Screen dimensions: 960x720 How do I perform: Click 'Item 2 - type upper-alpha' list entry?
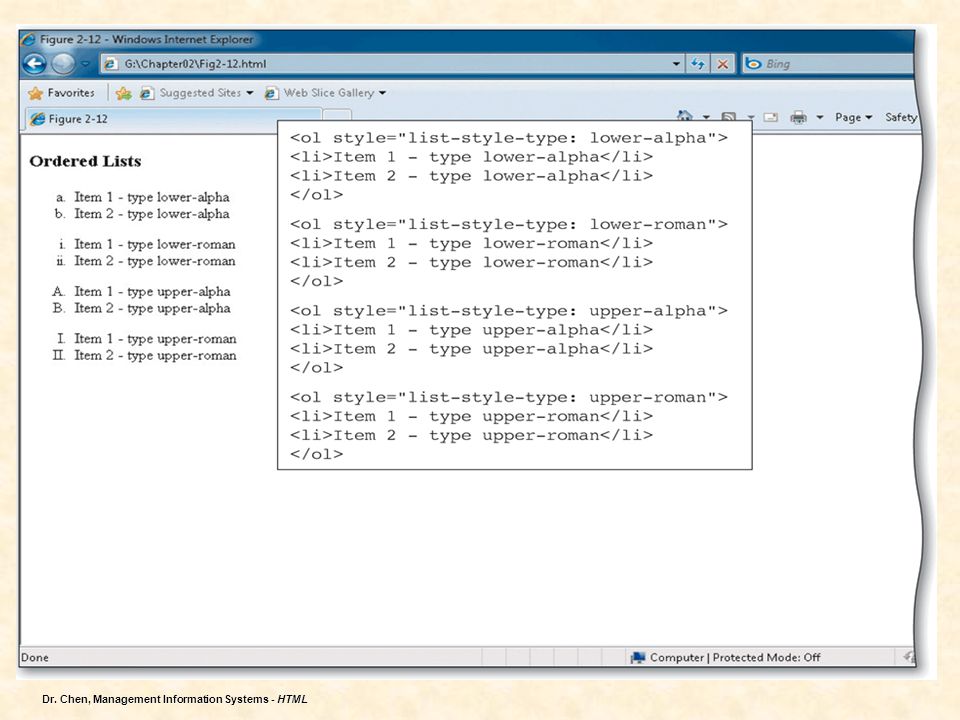tap(152, 308)
